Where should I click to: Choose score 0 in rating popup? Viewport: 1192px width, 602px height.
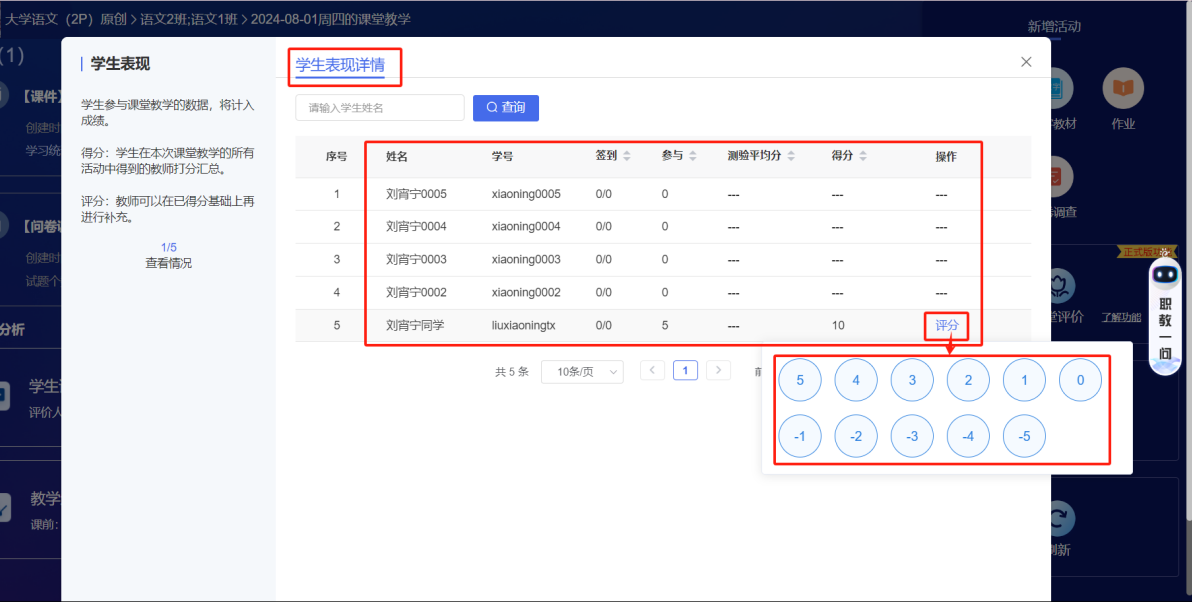(x=1080, y=381)
